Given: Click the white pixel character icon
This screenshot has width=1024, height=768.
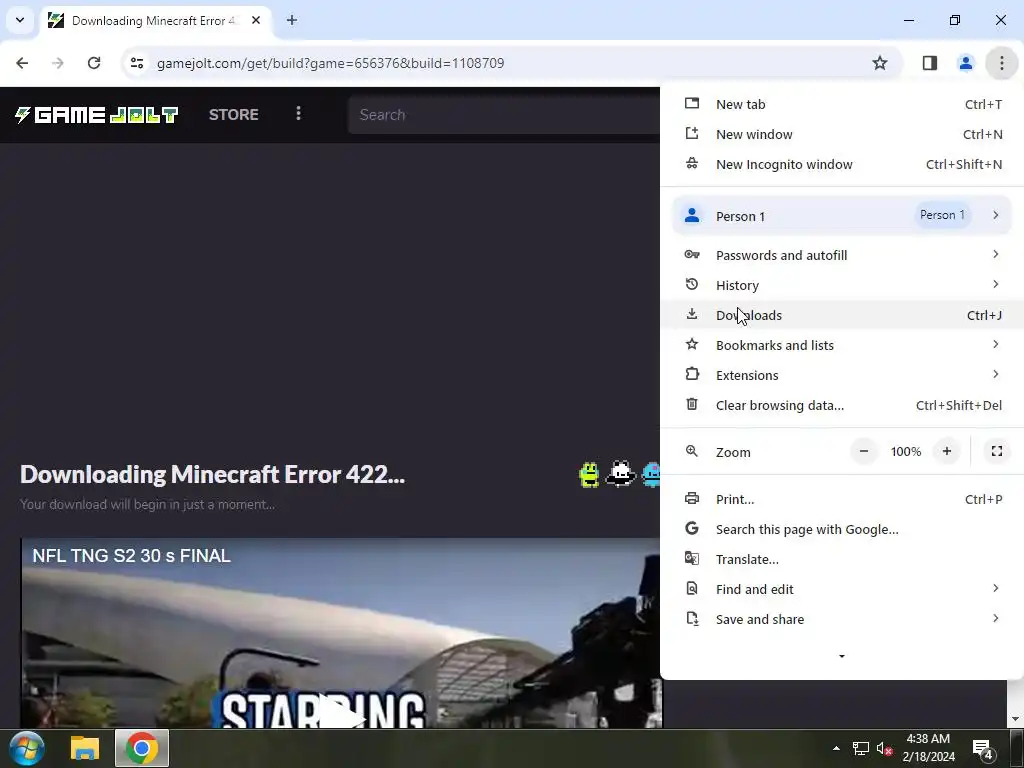Looking at the screenshot, I should [x=620, y=474].
